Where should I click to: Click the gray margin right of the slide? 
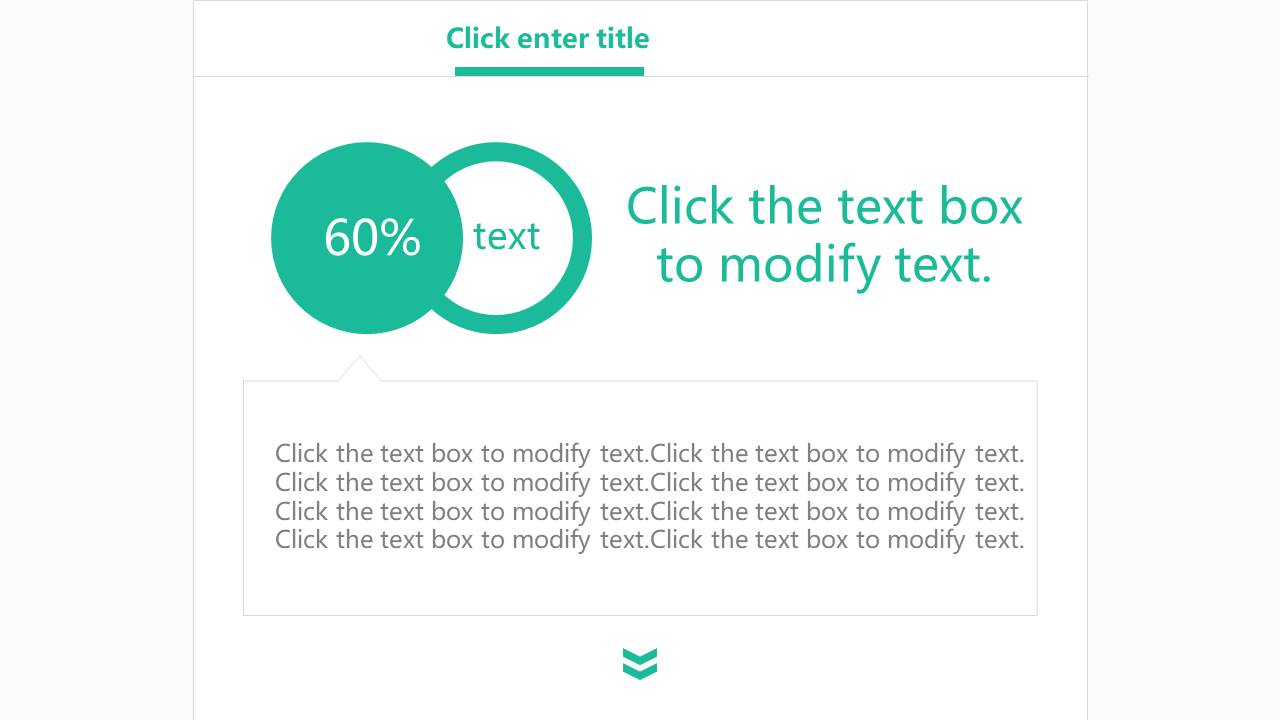click(1183, 360)
